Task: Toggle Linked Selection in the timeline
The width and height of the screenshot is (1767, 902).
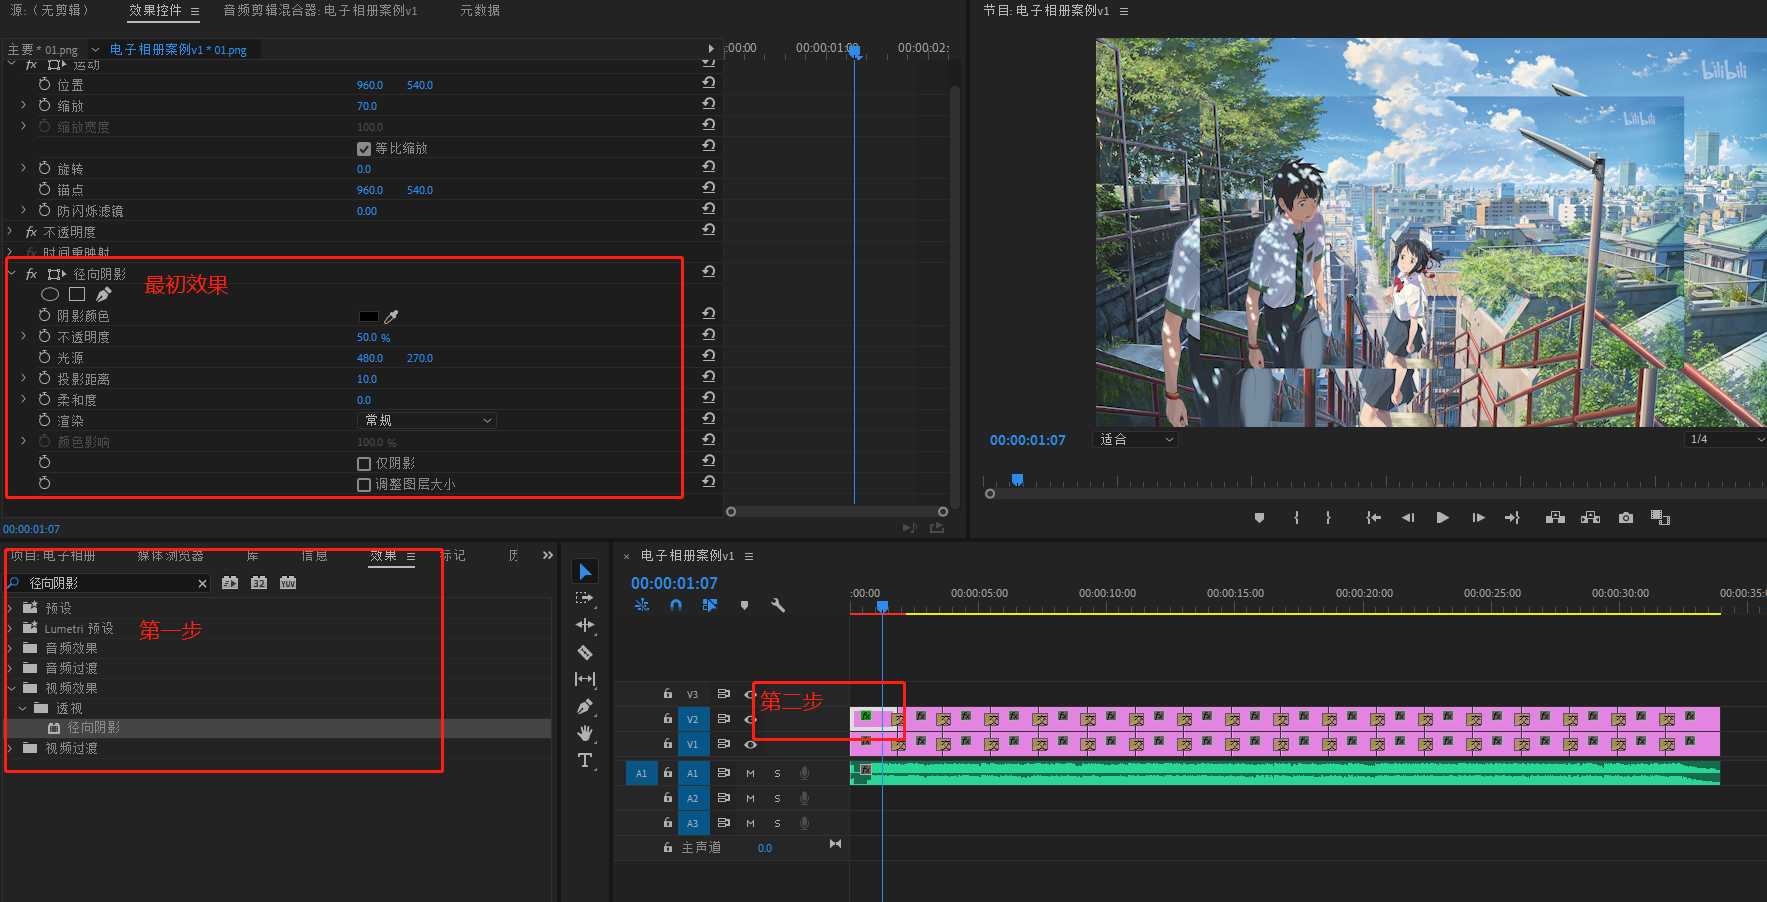Action: (710, 605)
